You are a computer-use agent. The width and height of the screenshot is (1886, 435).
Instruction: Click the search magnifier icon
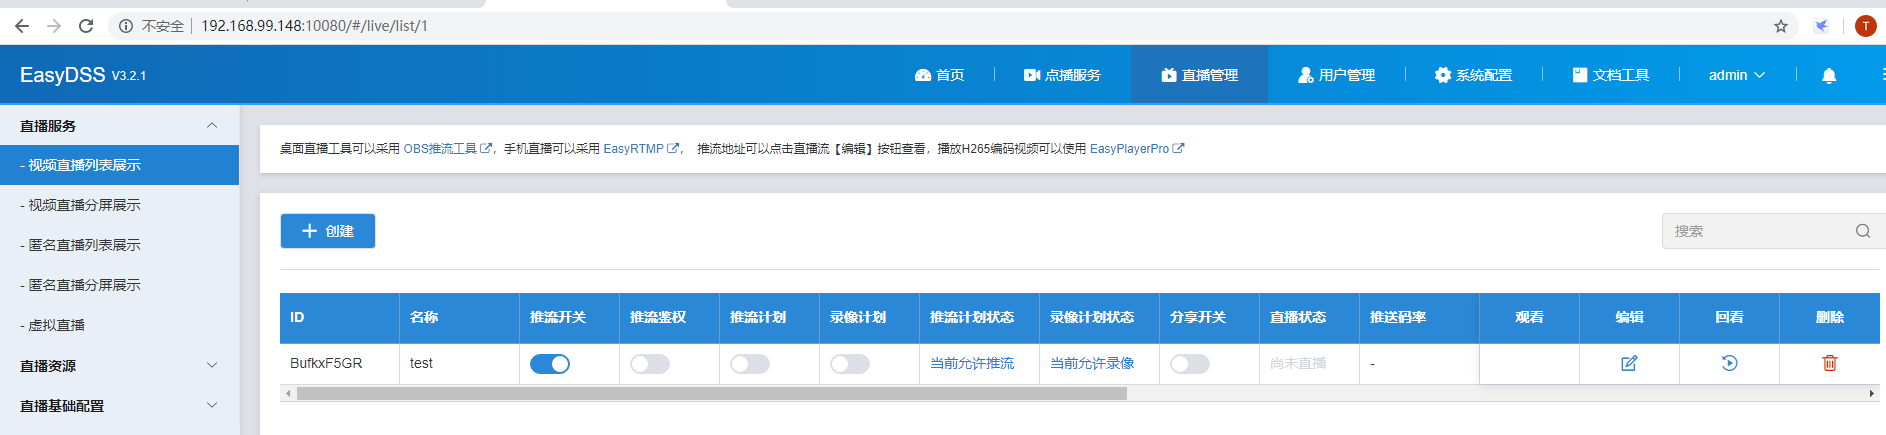[x=1862, y=231]
